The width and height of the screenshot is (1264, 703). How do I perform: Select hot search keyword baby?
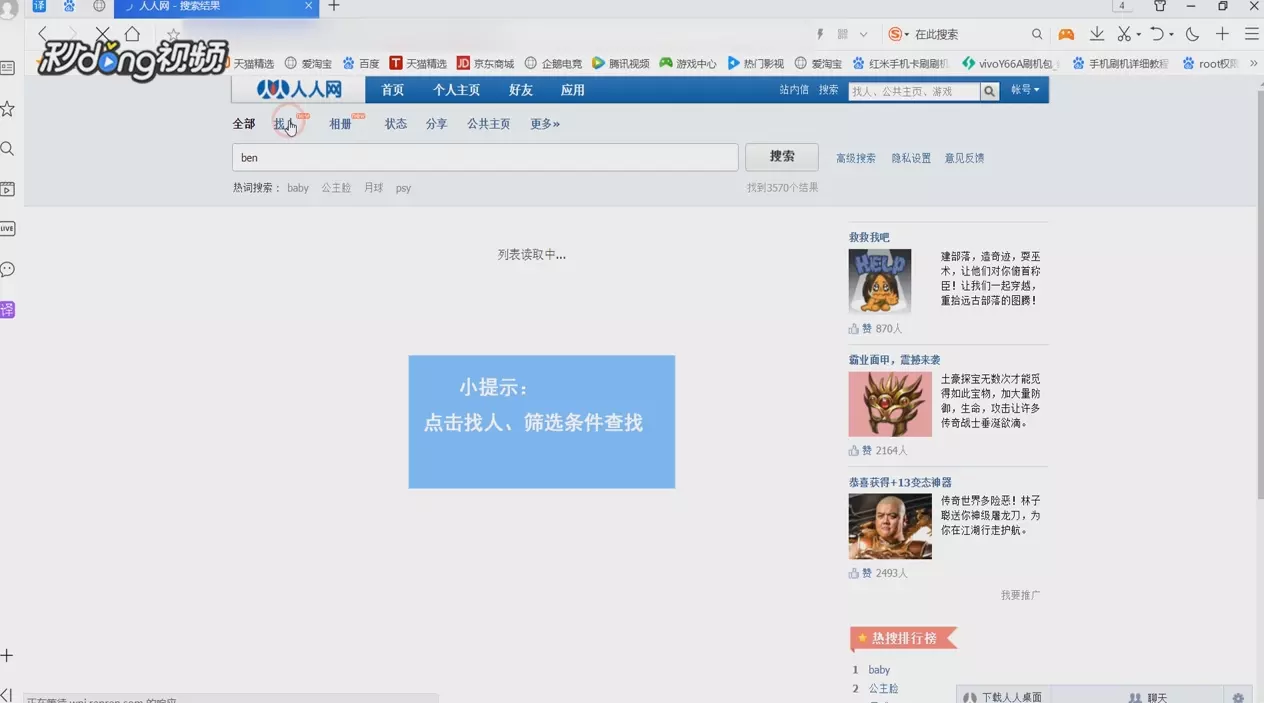click(297, 187)
